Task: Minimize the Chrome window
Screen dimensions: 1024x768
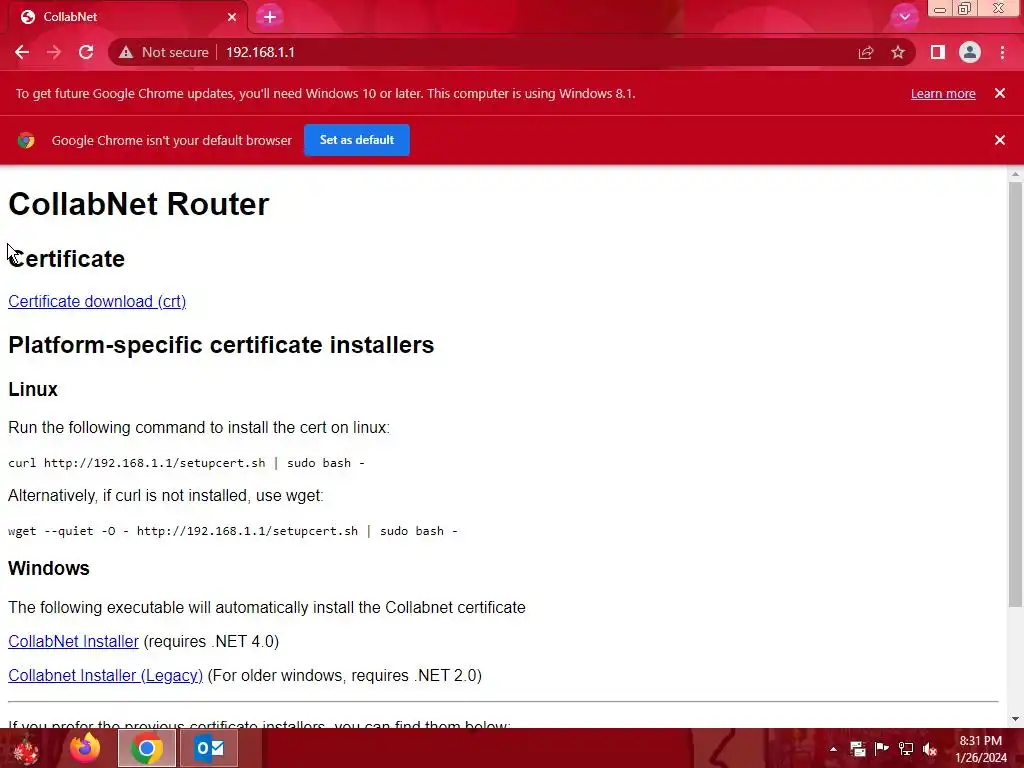Action: tap(940, 9)
